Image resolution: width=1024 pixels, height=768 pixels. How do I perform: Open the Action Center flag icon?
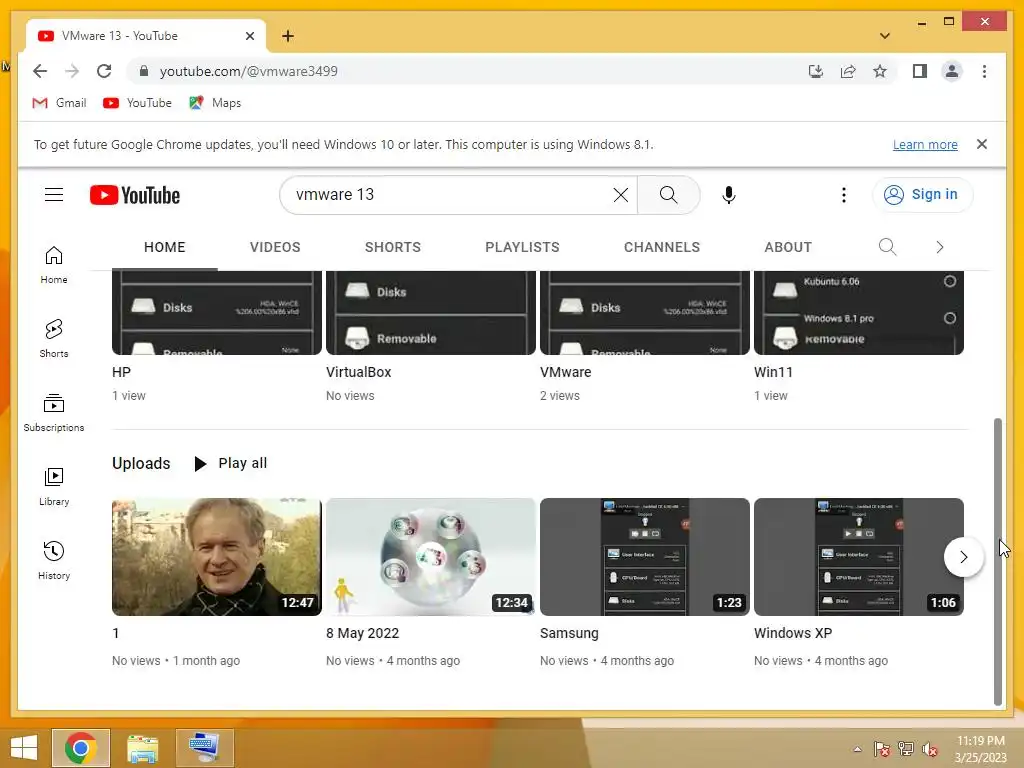(x=881, y=749)
